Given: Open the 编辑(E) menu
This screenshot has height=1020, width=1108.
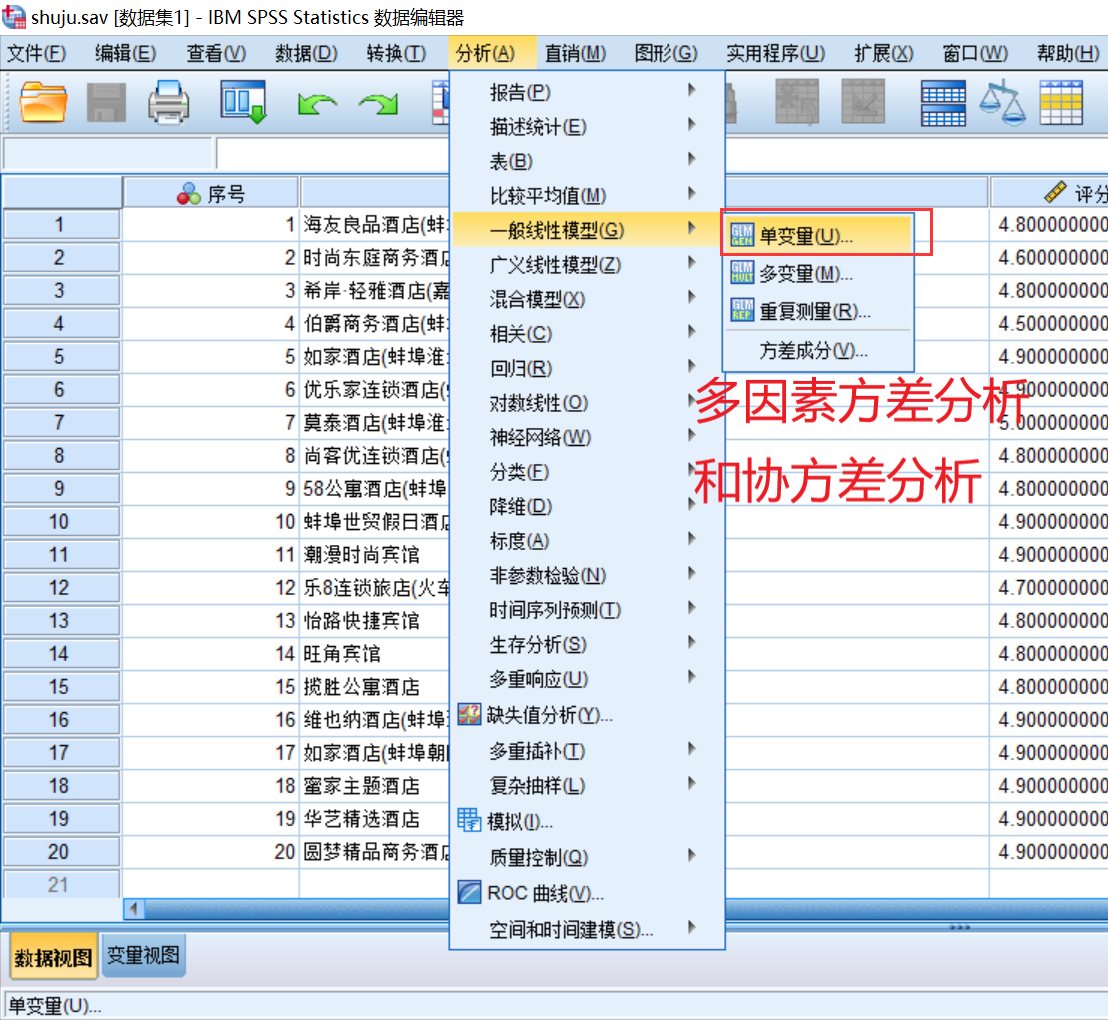Looking at the screenshot, I should (x=126, y=53).
